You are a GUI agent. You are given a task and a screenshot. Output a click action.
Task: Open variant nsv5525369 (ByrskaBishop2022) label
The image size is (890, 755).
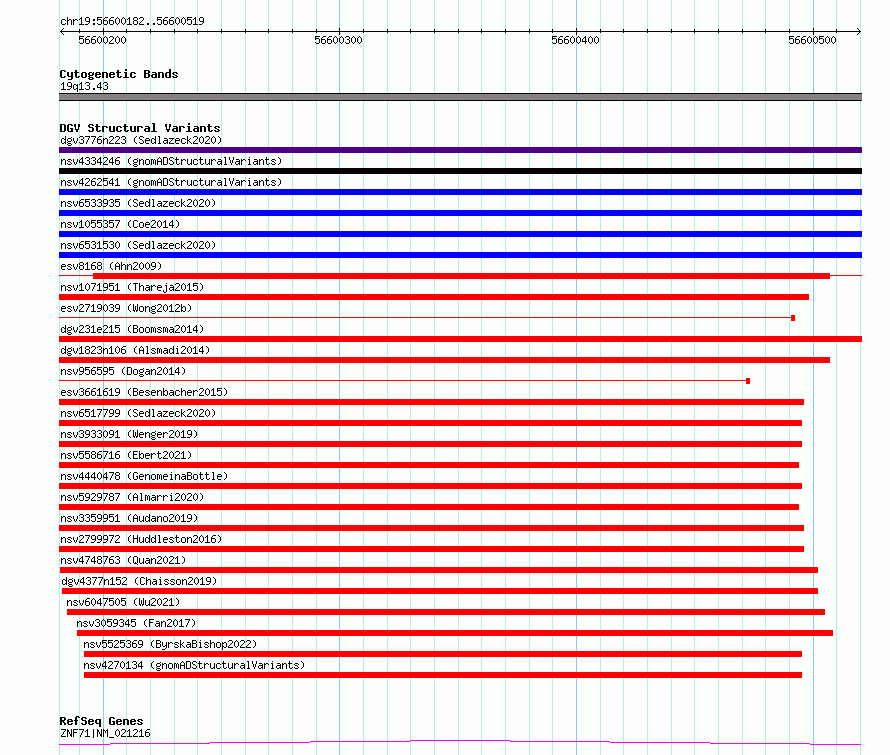[x=170, y=644]
